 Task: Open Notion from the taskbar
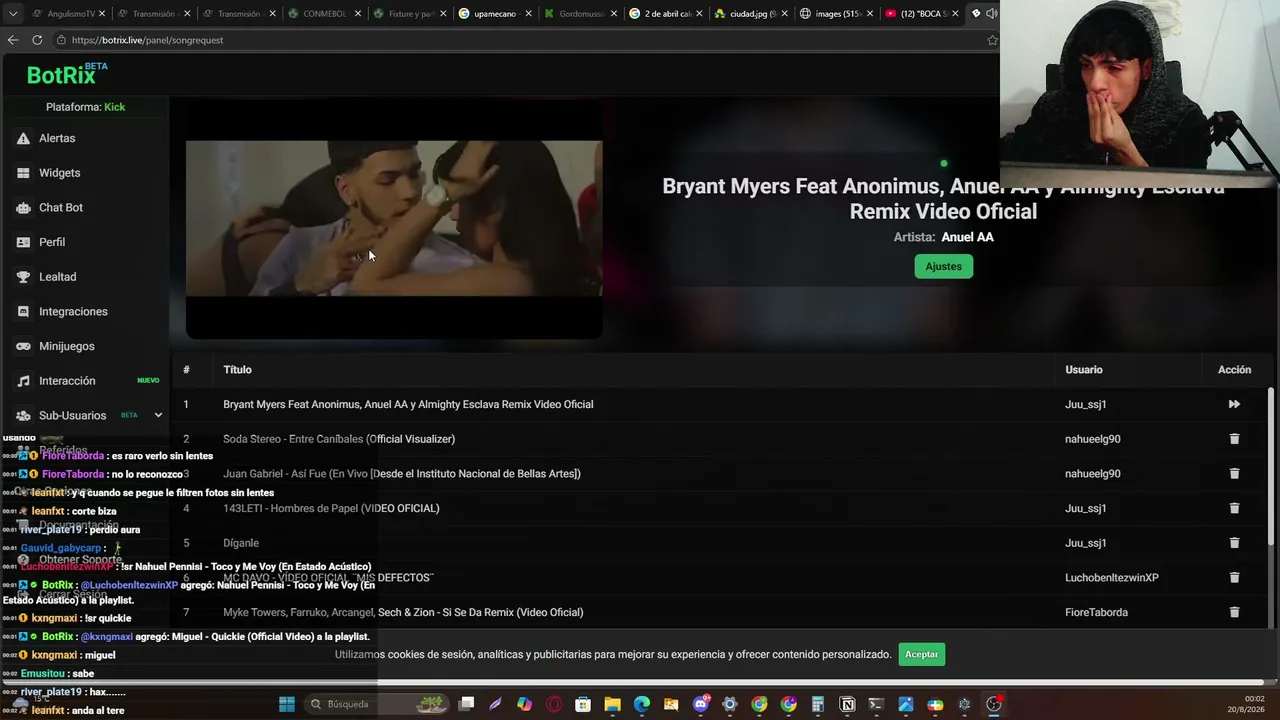click(847, 704)
